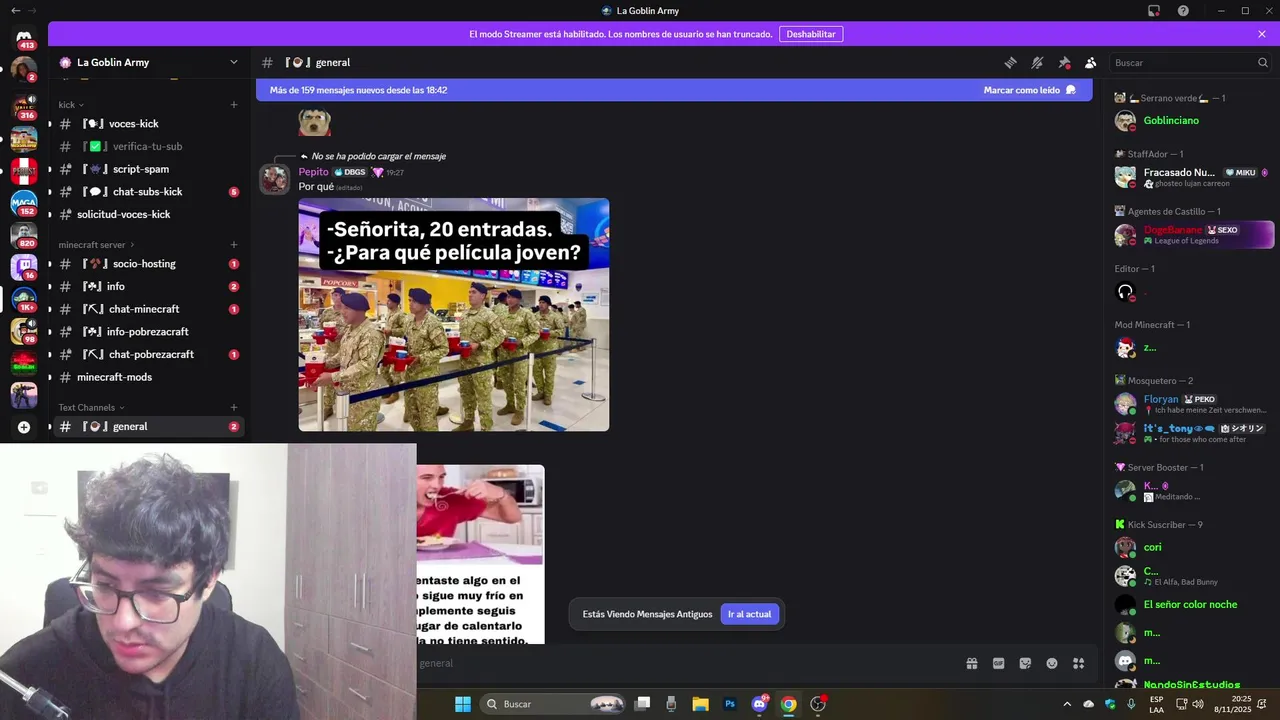Open the GIF picker icon

[998, 663]
